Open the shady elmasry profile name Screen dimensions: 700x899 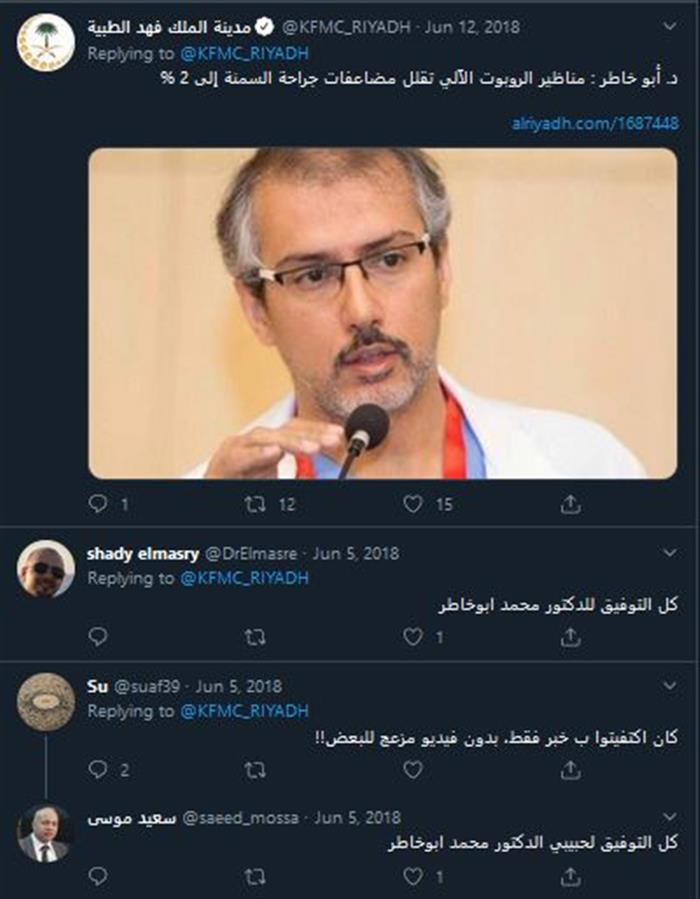[143, 554]
